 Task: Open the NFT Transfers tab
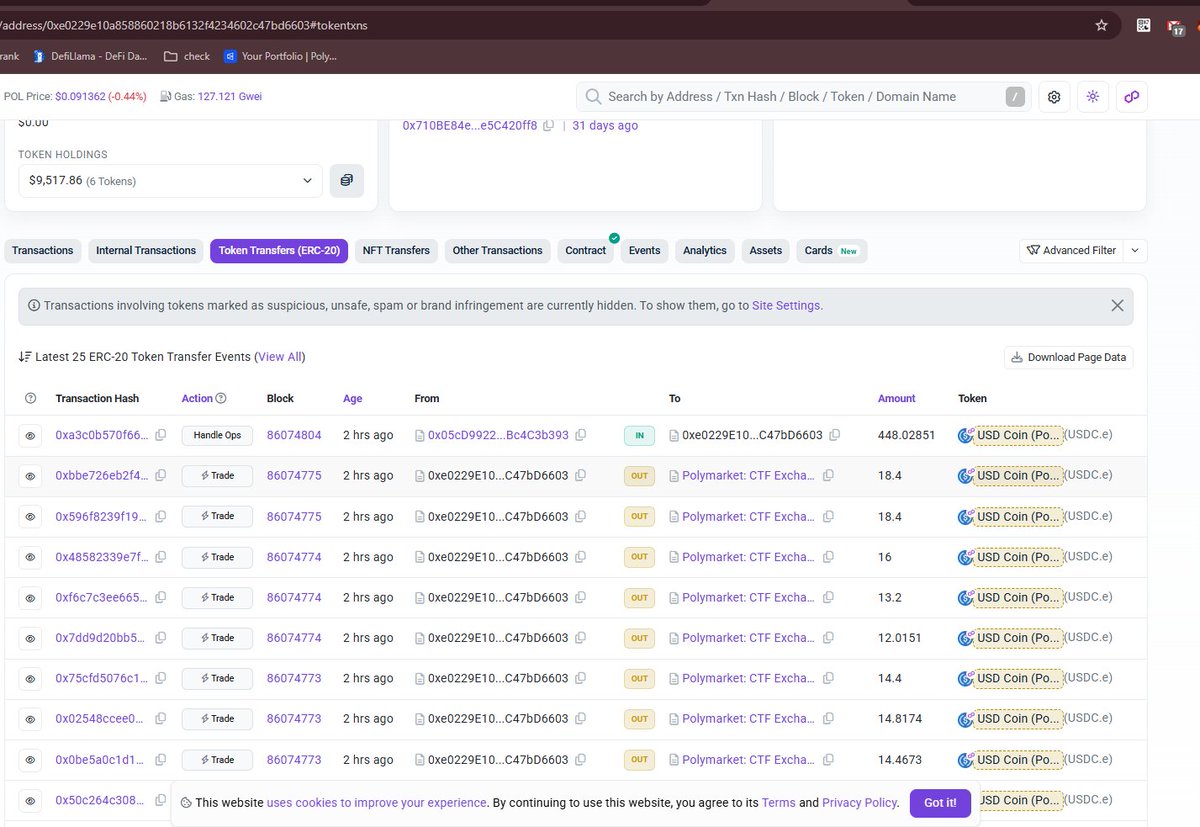pos(396,251)
